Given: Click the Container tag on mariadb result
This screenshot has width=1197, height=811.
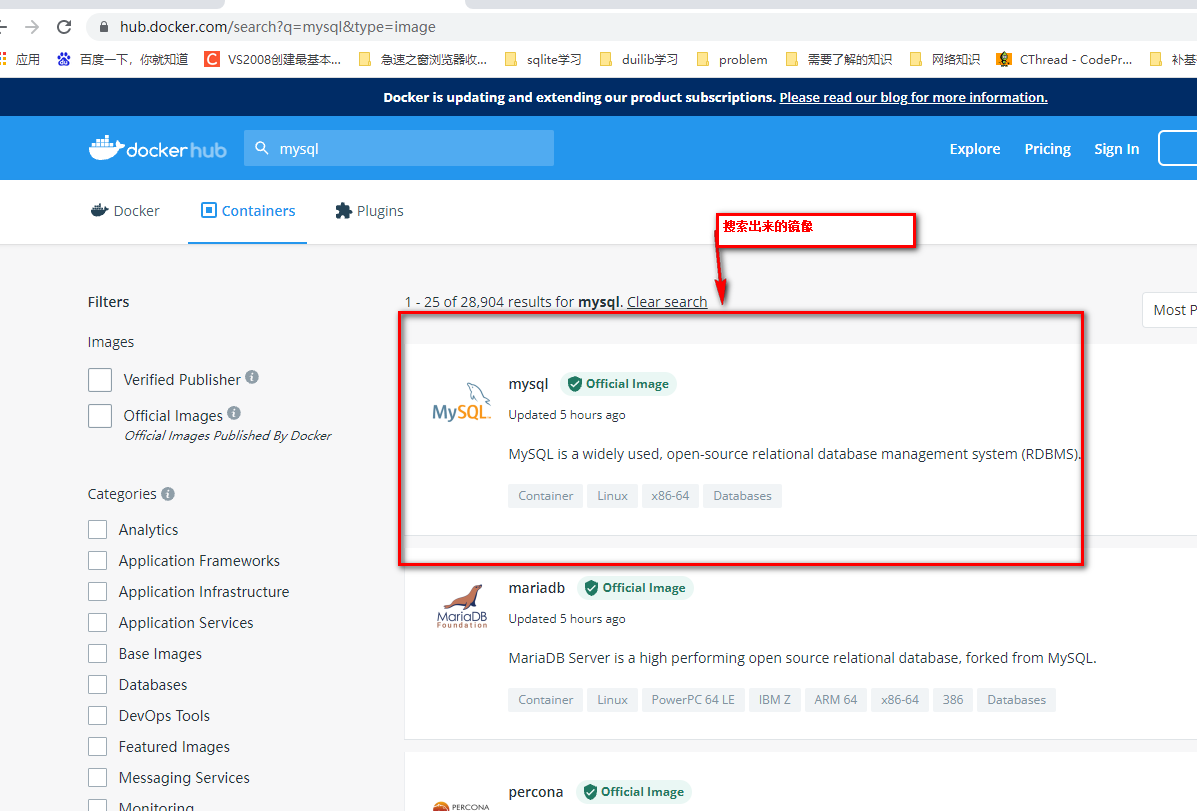Looking at the screenshot, I should click(x=546, y=700).
